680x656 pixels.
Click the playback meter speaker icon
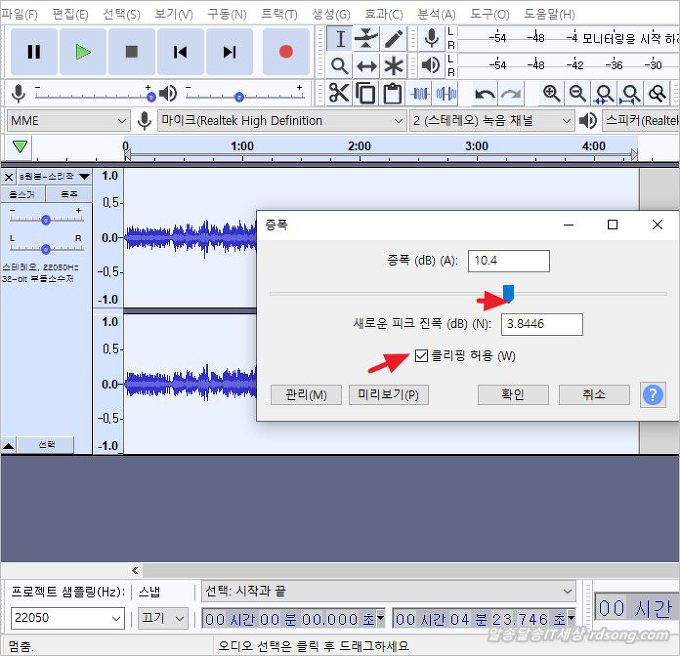(x=431, y=65)
